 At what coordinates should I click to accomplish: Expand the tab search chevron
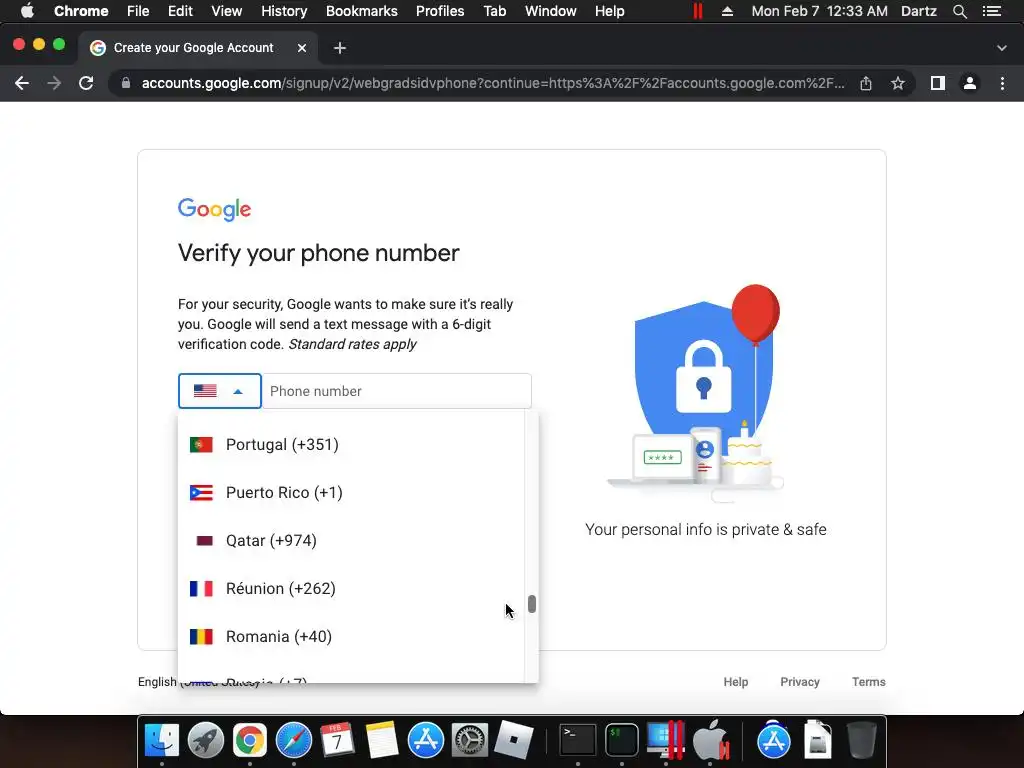point(1002,48)
